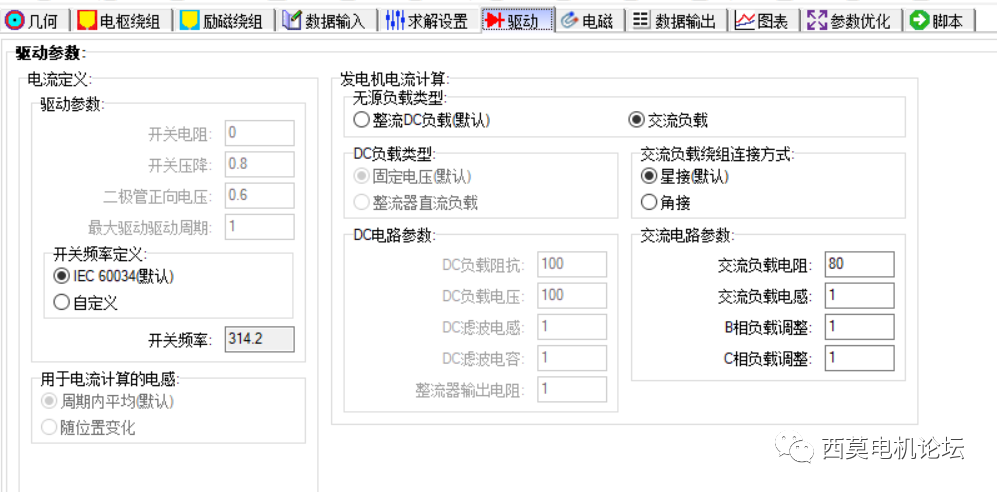Select IEC 60034(默认) switching frequency option
Viewport: 997px width, 492px height.
[x=114, y=277]
